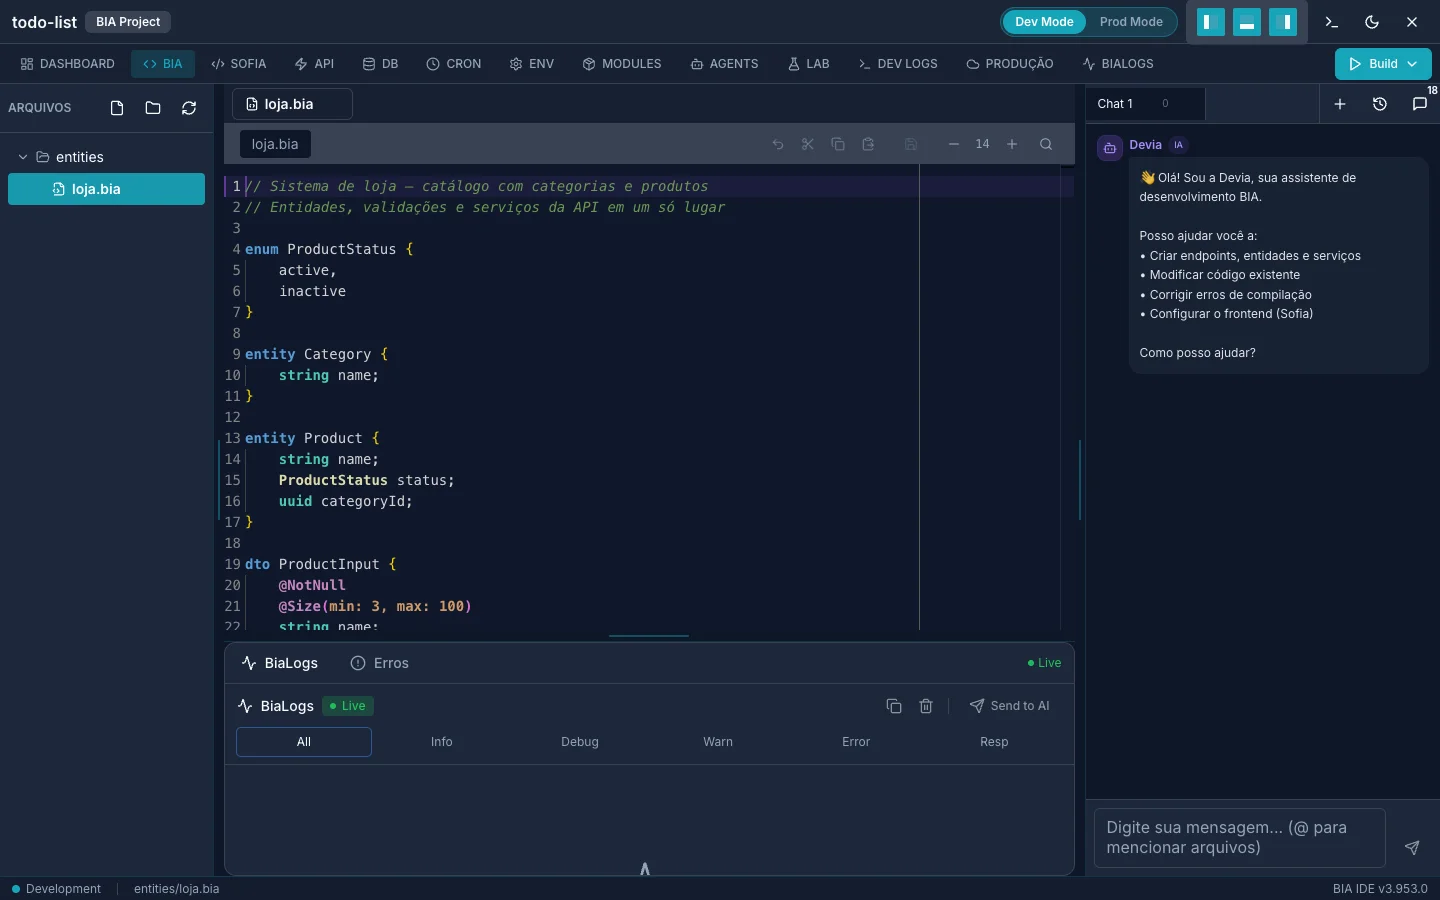
Task: Click the Devia bot avatar icon
Action: click(x=1110, y=148)
